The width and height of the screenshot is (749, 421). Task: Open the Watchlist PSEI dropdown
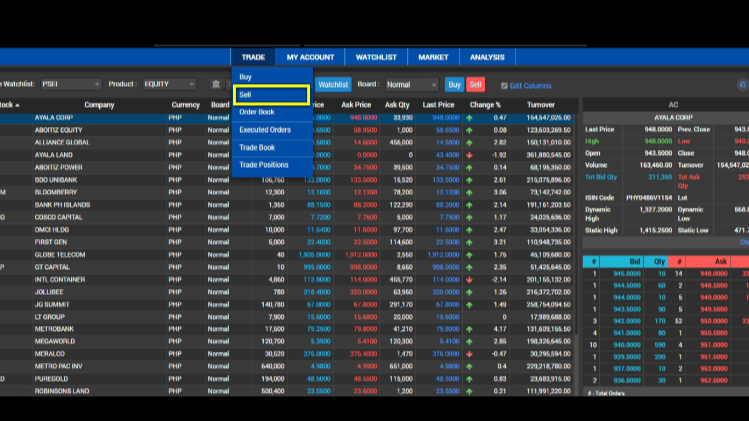click(71, 84)
